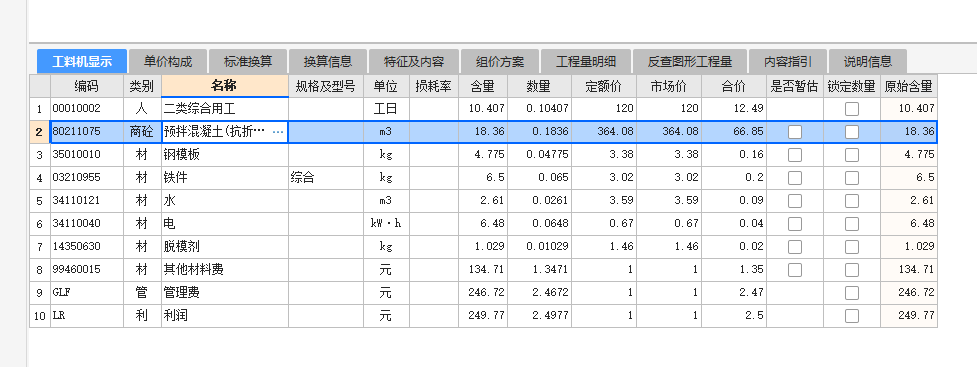Screen dimensions: 977x367
Task: Check 锁定数量 for 电 row
Action: click(852, 224)
